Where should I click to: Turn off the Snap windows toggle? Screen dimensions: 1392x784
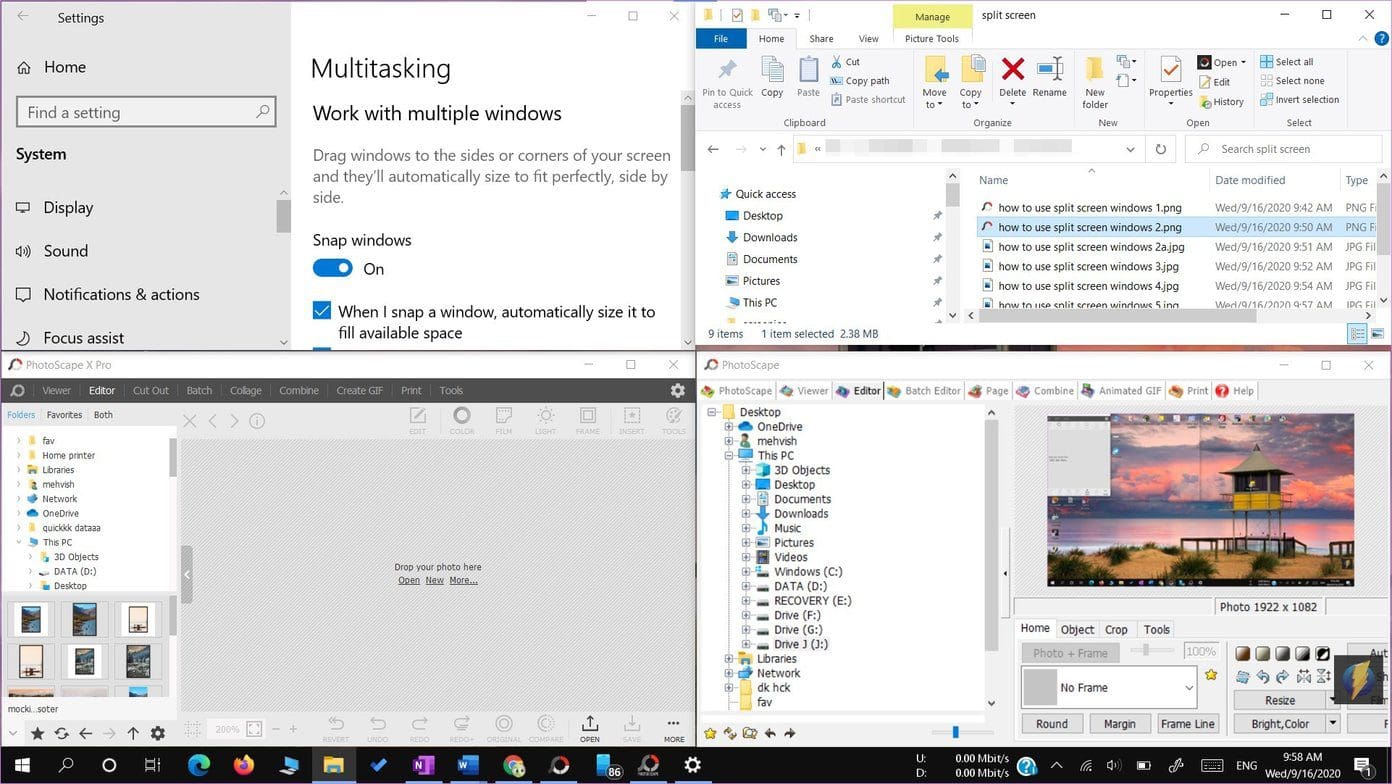click(x=333, y=268)
